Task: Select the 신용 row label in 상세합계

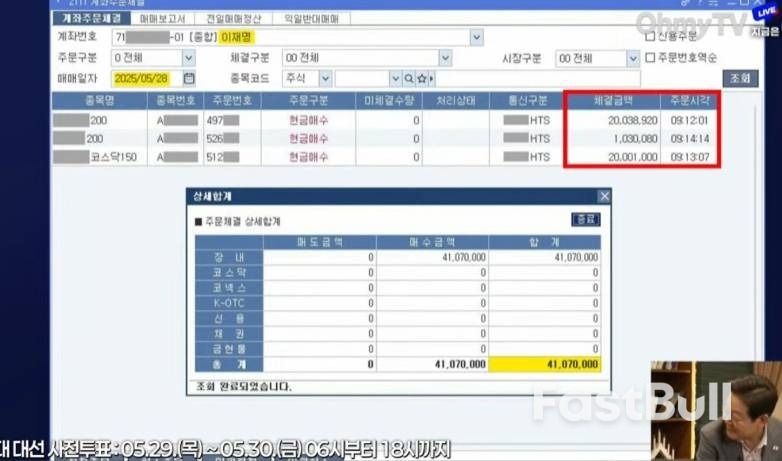Action: pyautogui.click(x=229, y=318)
